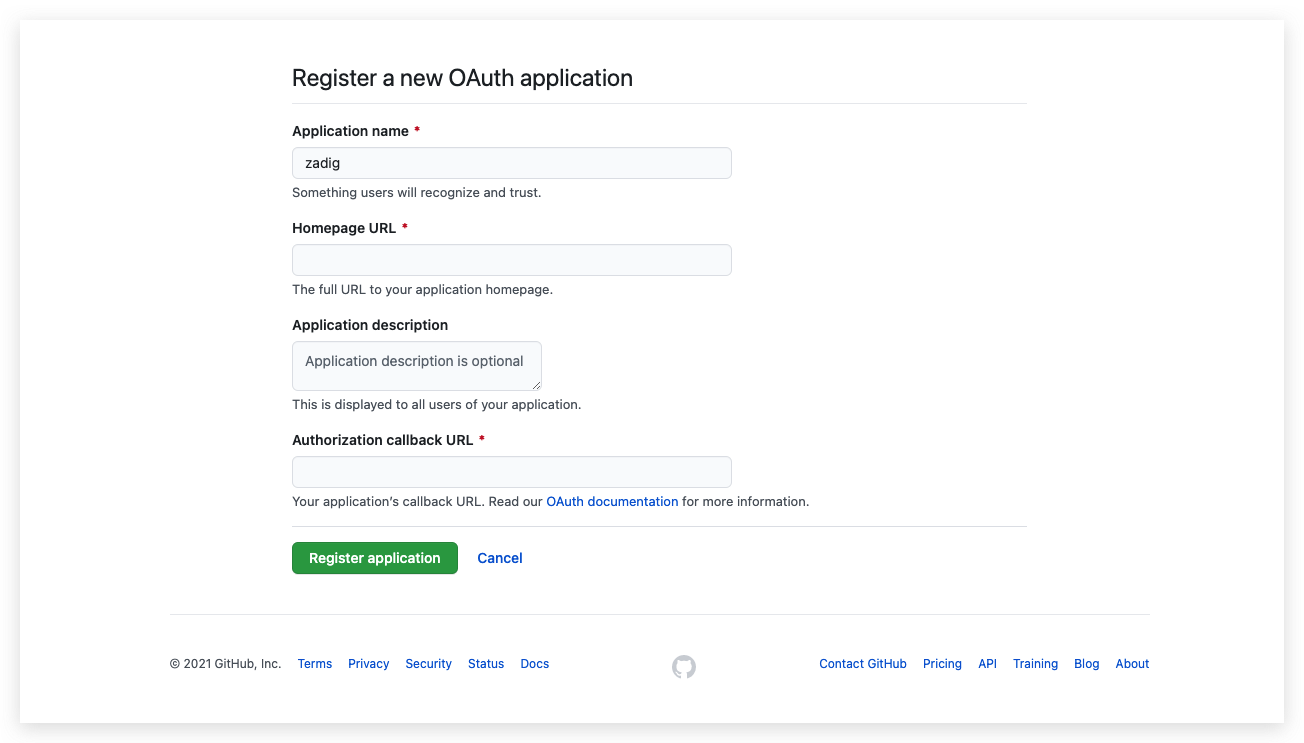
Task: Click the Training link
Action: point(1035,663)
